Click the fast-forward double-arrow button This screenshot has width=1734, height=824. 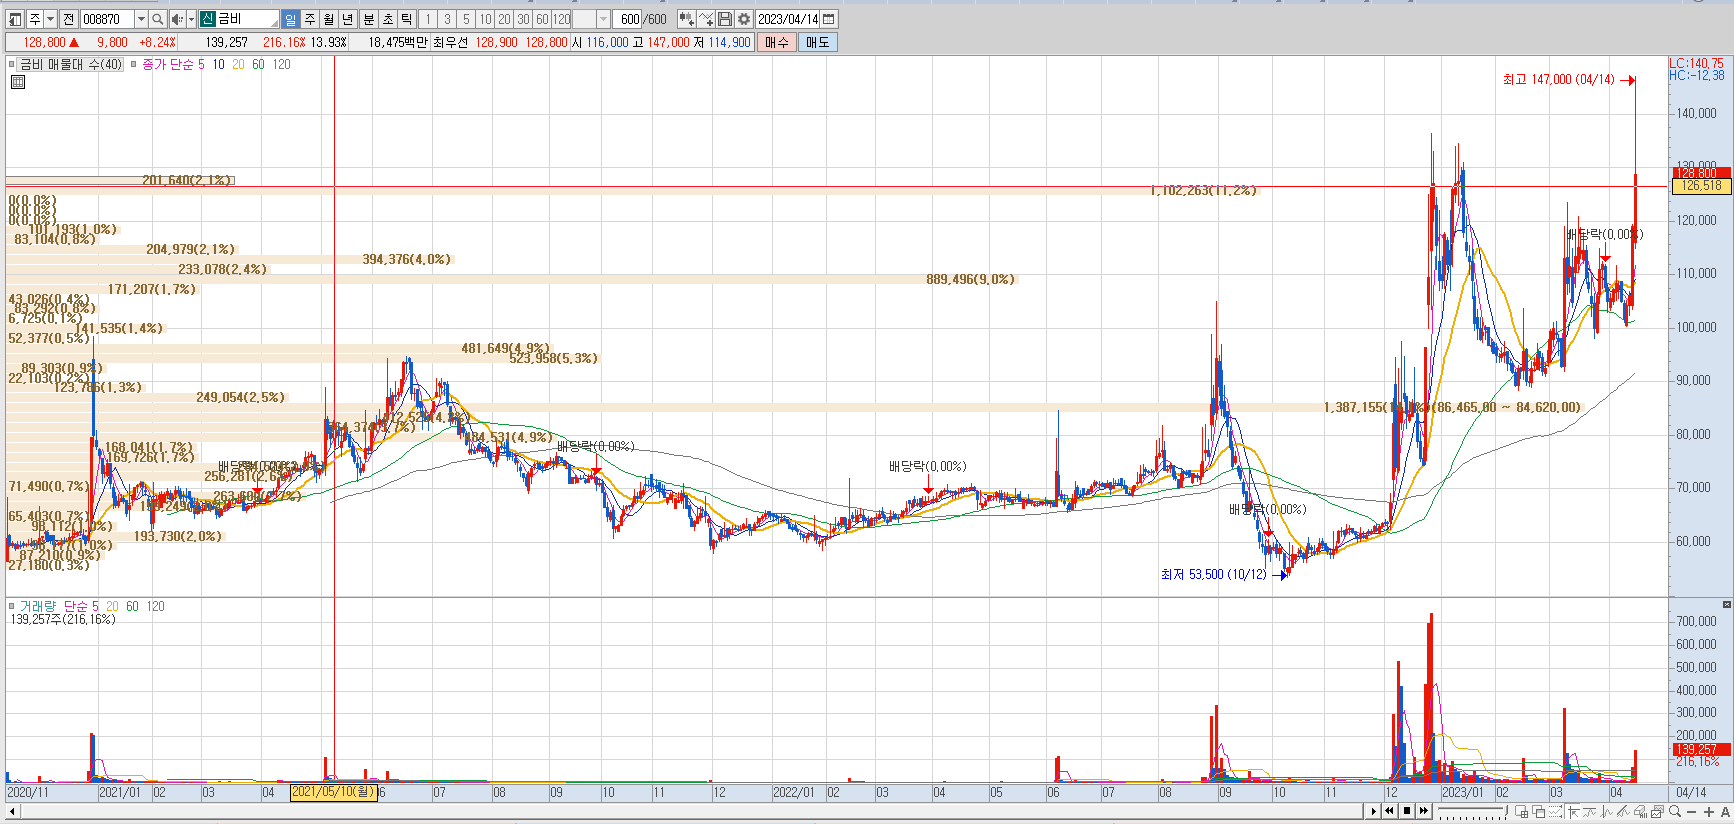point(1424,811)
